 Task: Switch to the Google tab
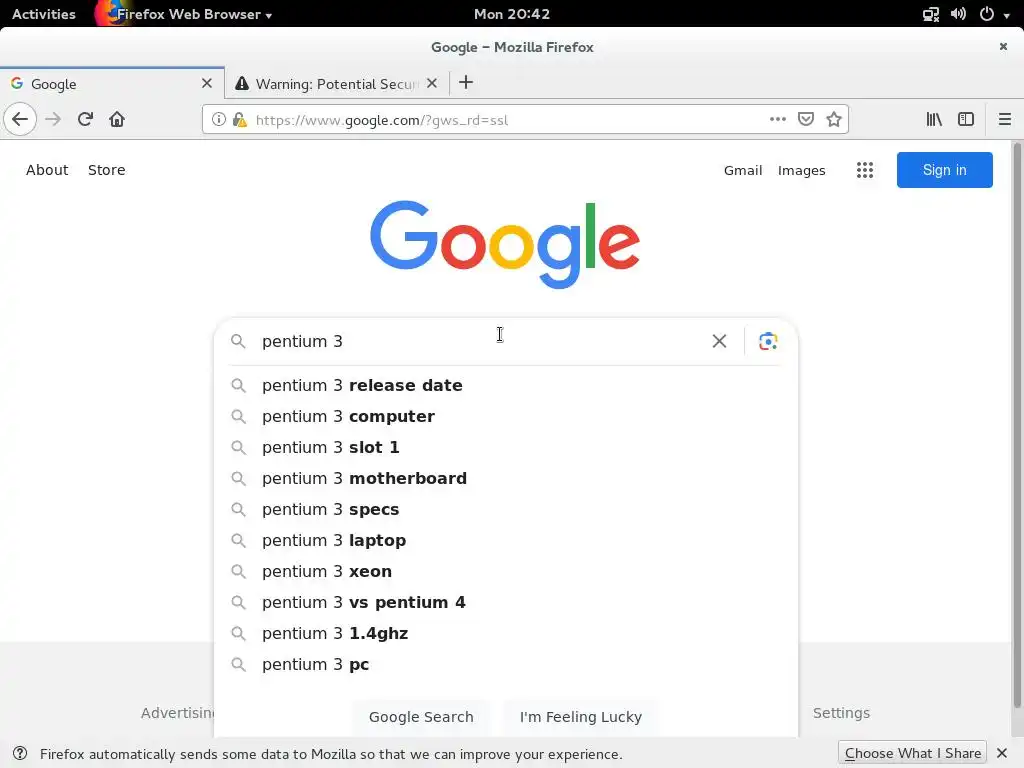(112, 84)
